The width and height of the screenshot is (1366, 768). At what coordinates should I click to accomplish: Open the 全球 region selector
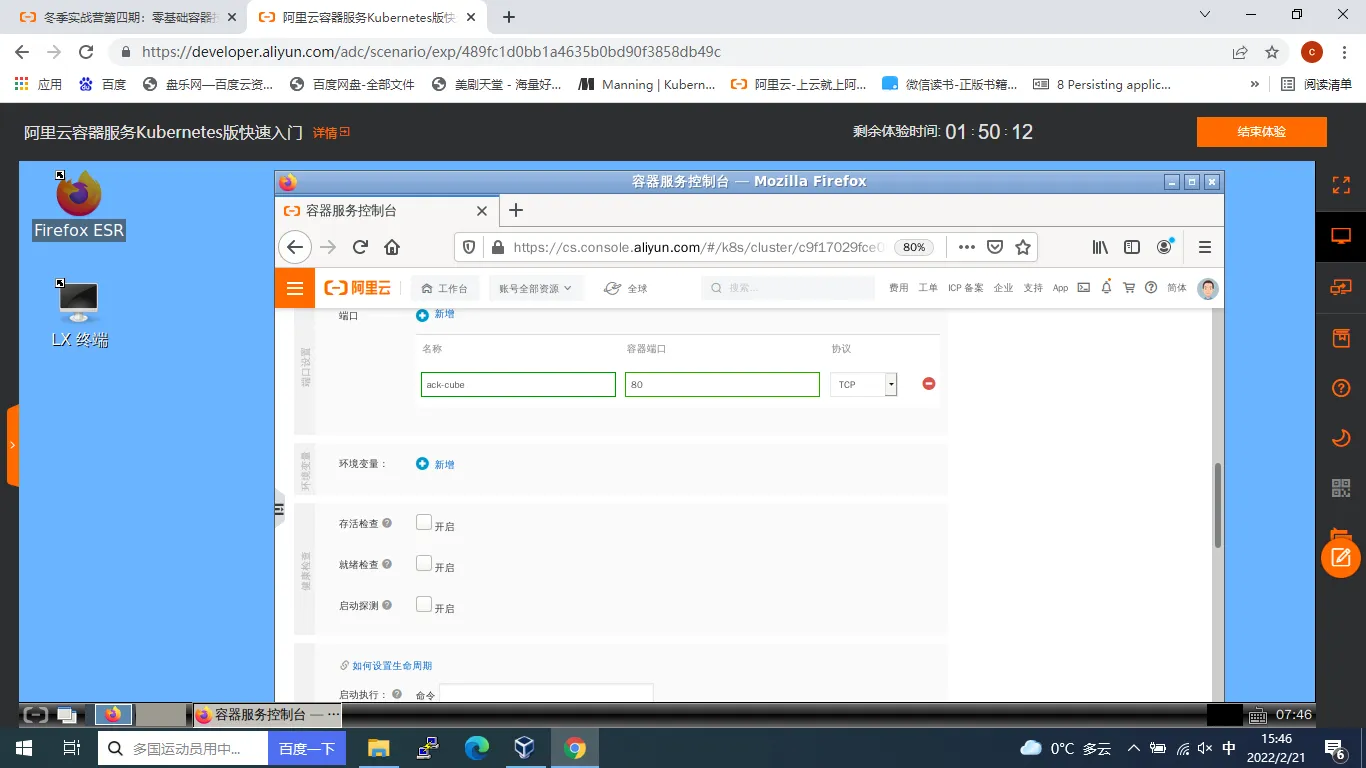(626, 288)
